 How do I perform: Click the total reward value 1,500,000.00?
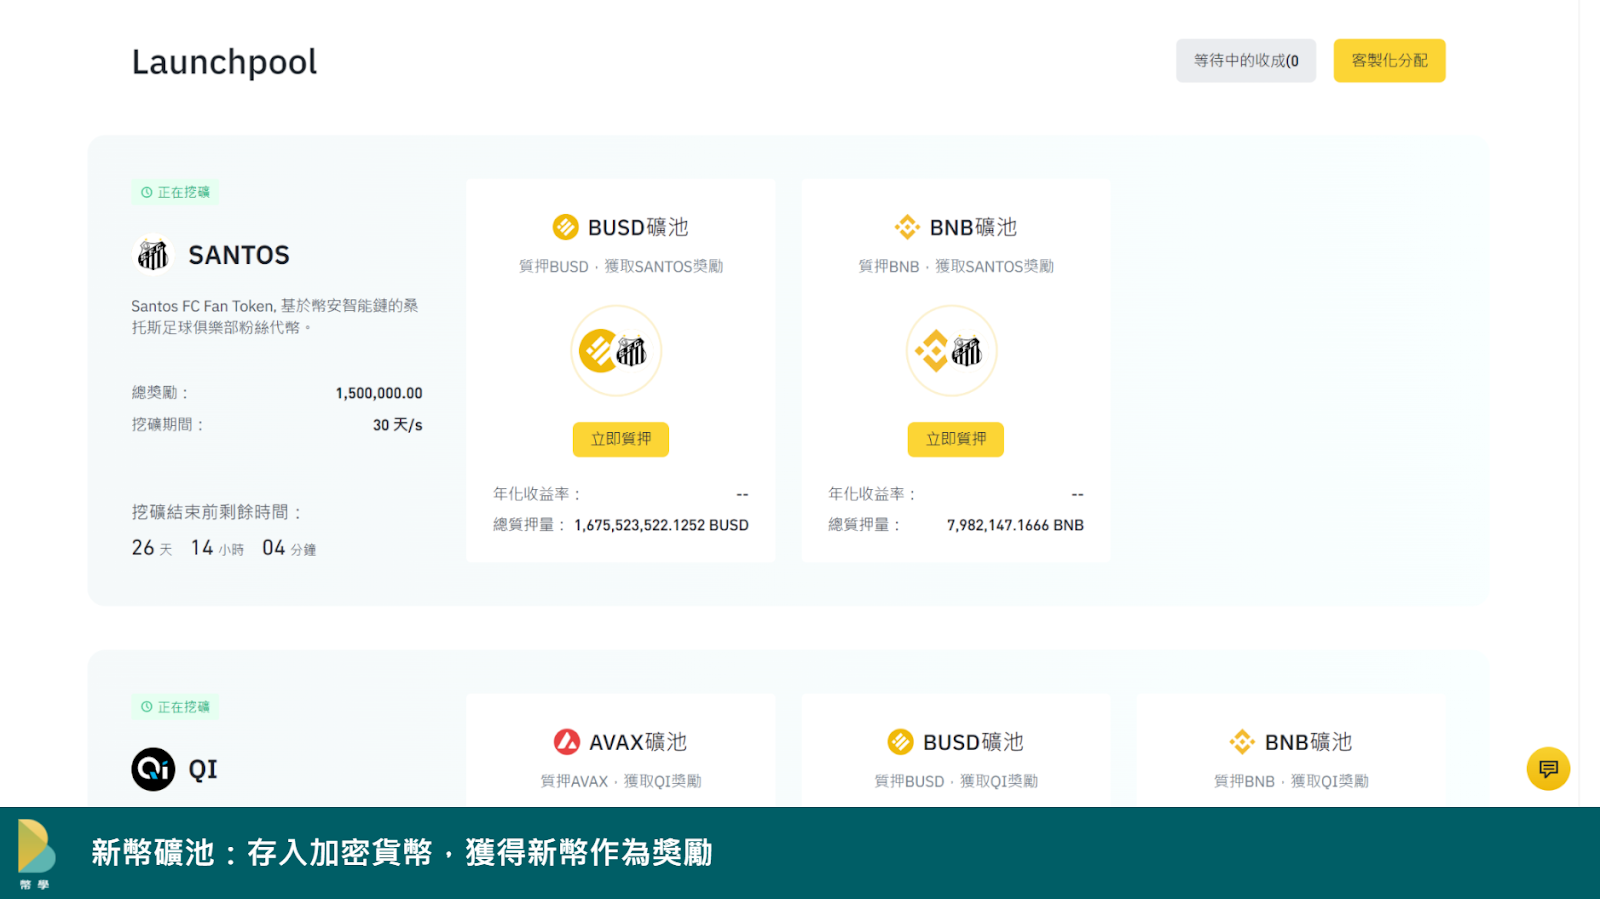[379, 393]
